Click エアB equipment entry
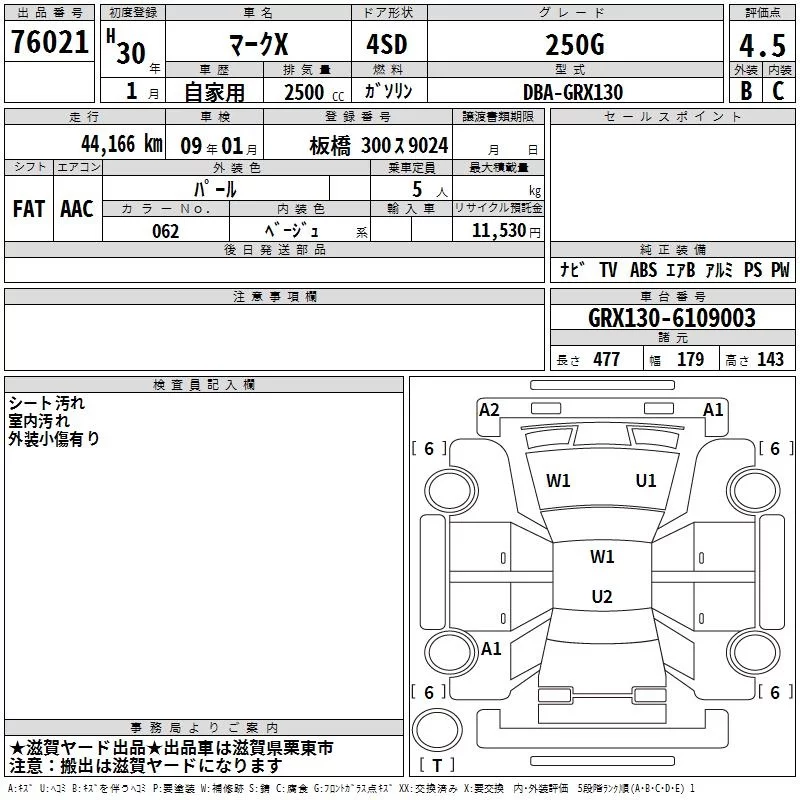 (681, 269)
